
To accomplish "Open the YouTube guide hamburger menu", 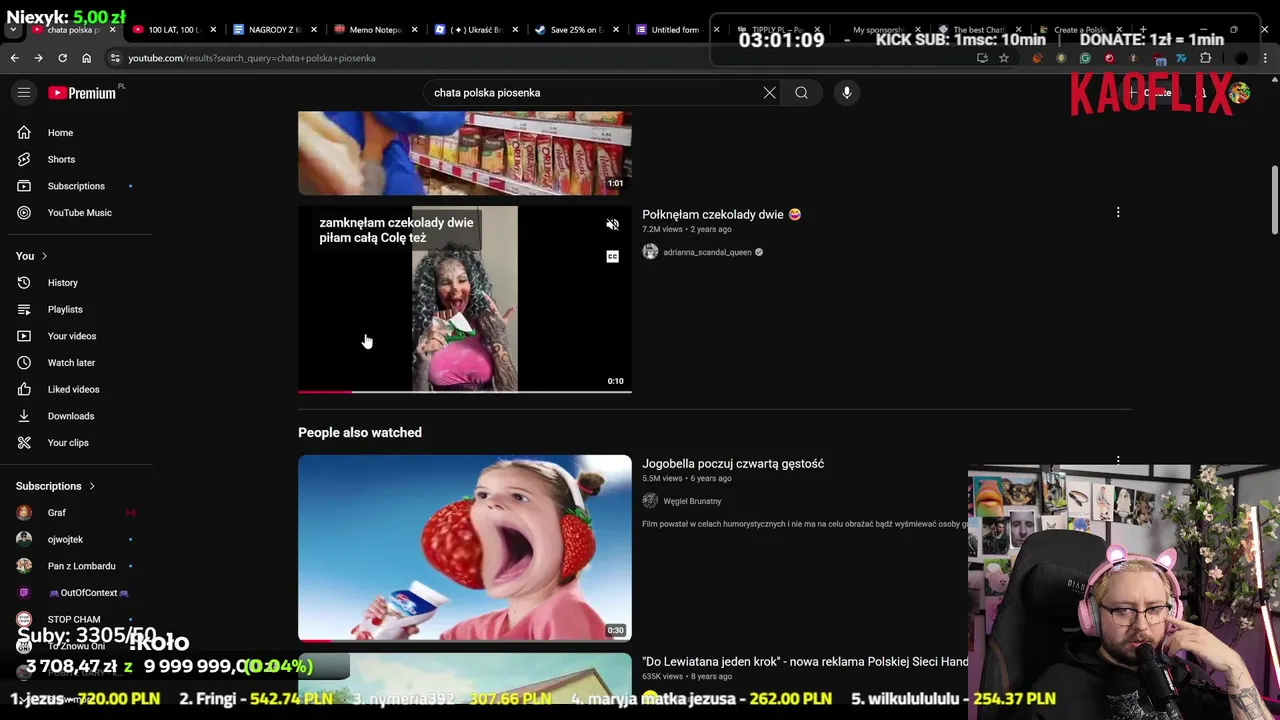I will pos(24,93).
